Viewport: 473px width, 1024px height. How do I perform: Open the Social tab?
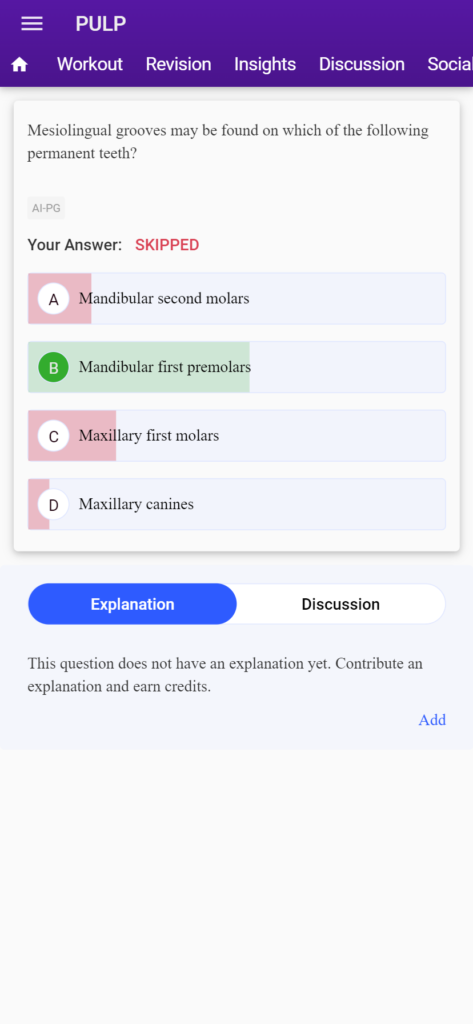pyautogui.click(x=450, y=64)
